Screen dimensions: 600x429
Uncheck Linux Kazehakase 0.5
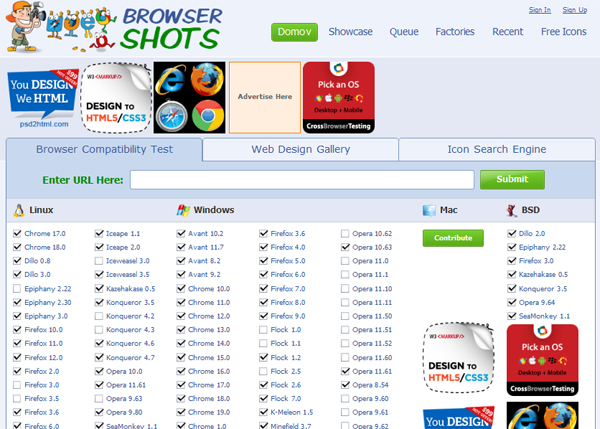[99, 289]
